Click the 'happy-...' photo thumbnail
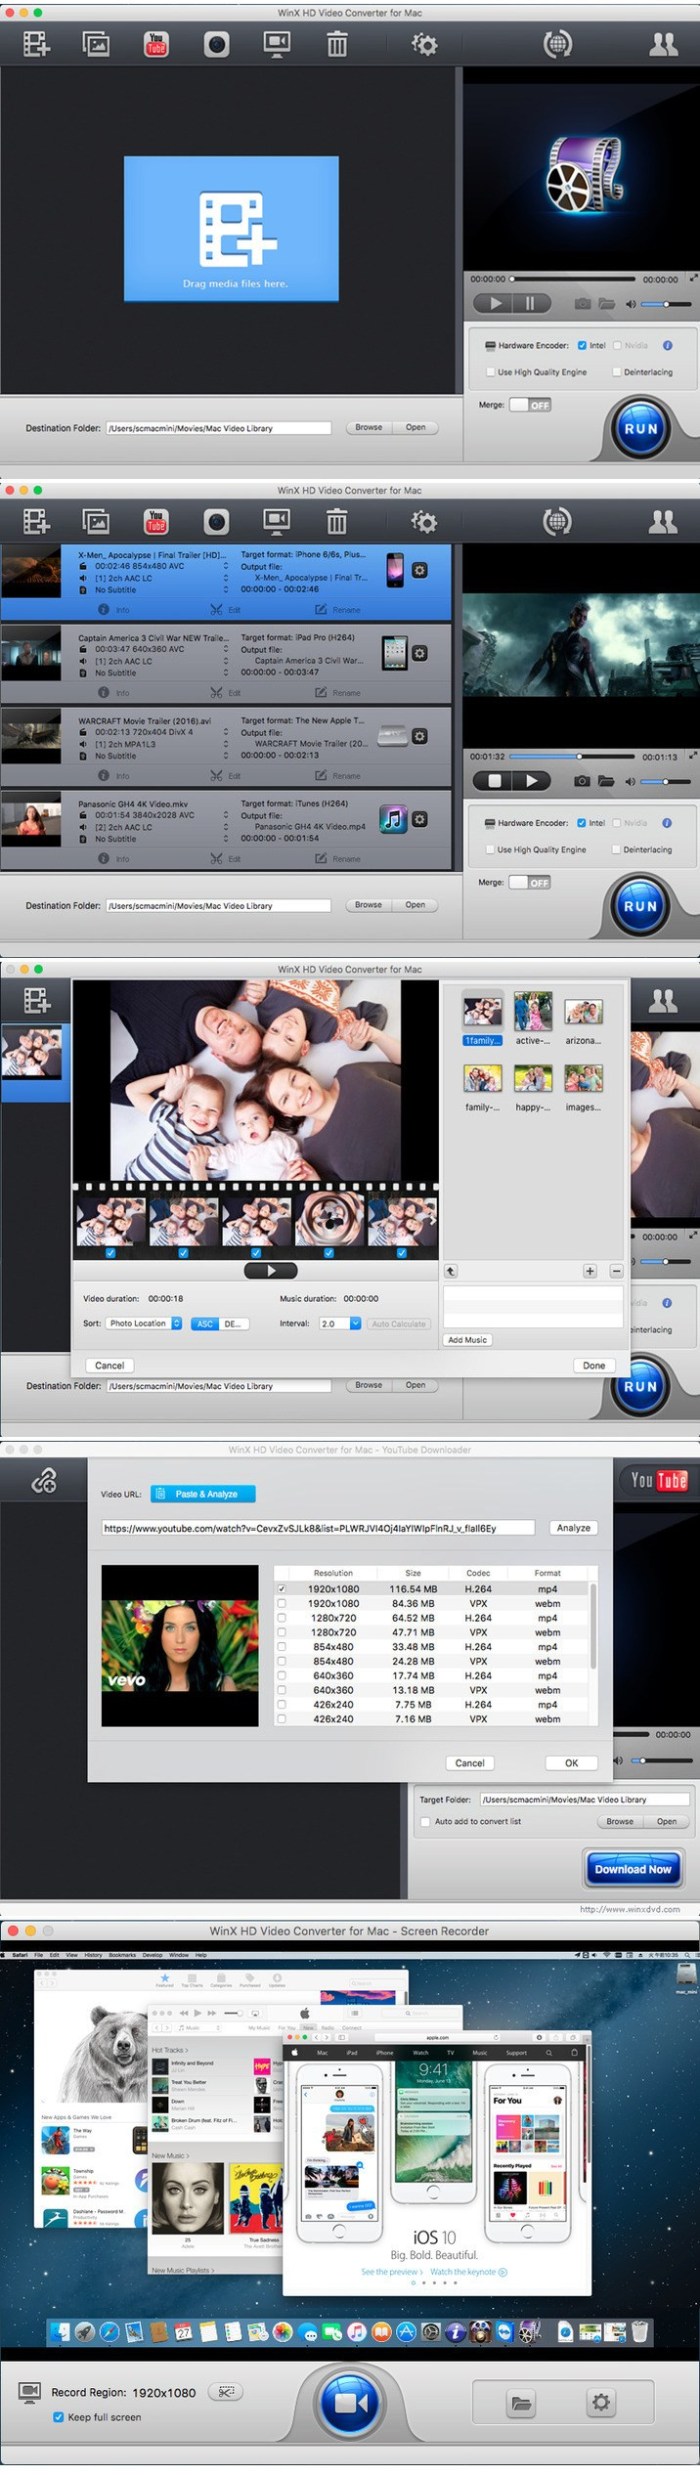 533,1080
